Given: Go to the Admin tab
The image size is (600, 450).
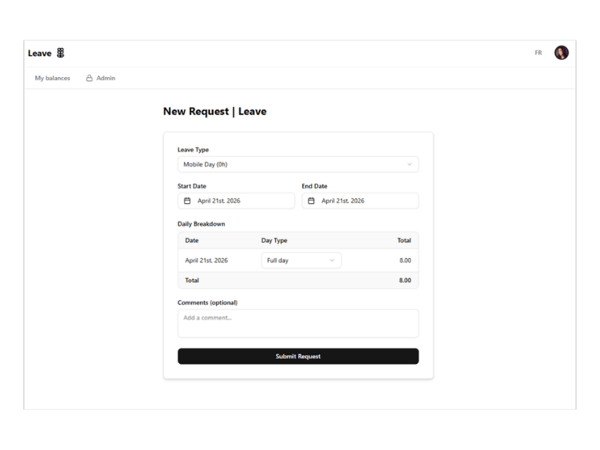Looking at the screenshot, I should (101, 78).
